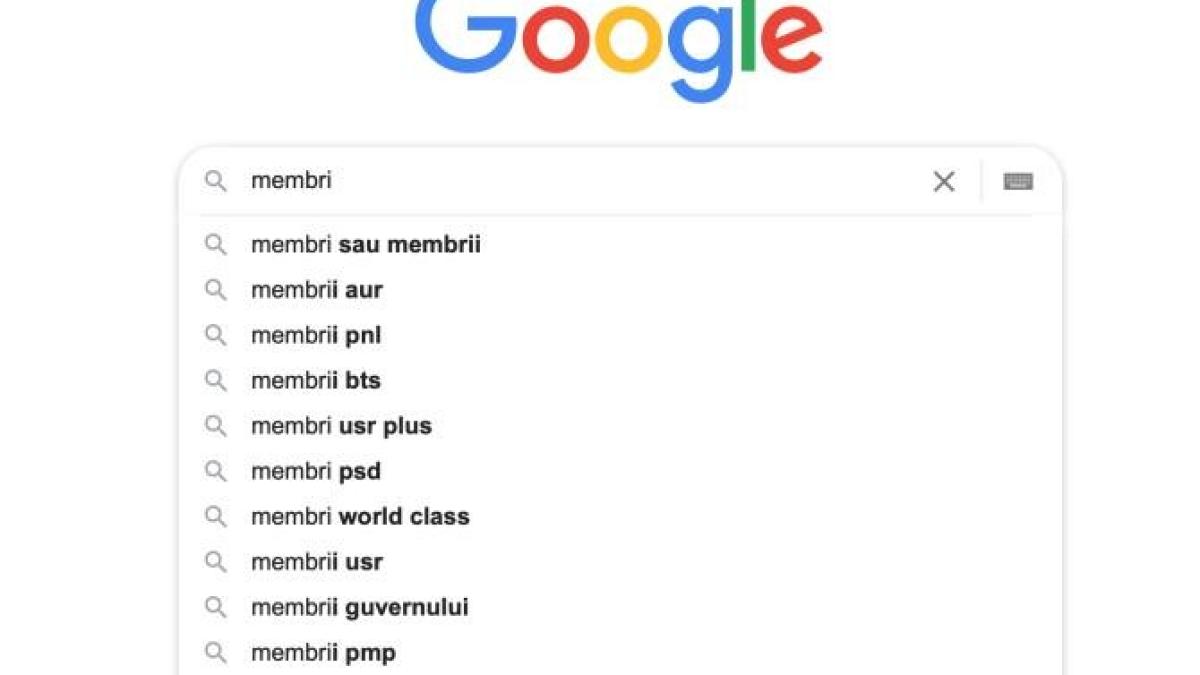Choose the "membri usr plus" suggestion
Image resolution: width=1200 pixels, height=675 pixels.
click(x=341, y=426)
